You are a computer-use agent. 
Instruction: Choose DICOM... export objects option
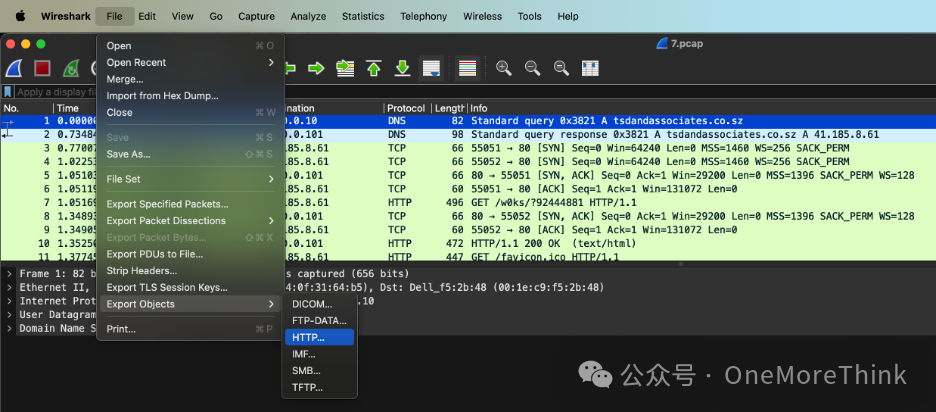pos(319,304)
